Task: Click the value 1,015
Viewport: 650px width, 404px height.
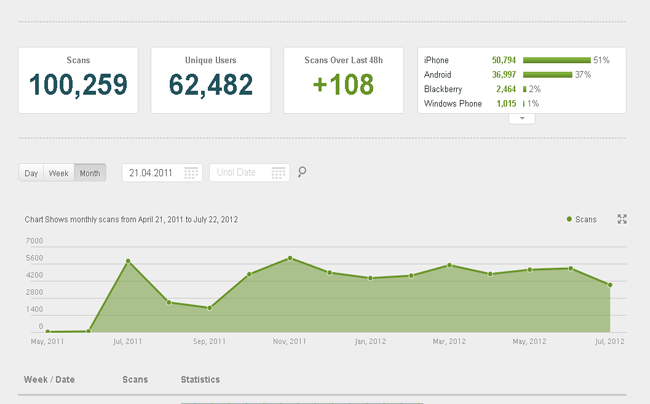Action: (x=506, y=104)
